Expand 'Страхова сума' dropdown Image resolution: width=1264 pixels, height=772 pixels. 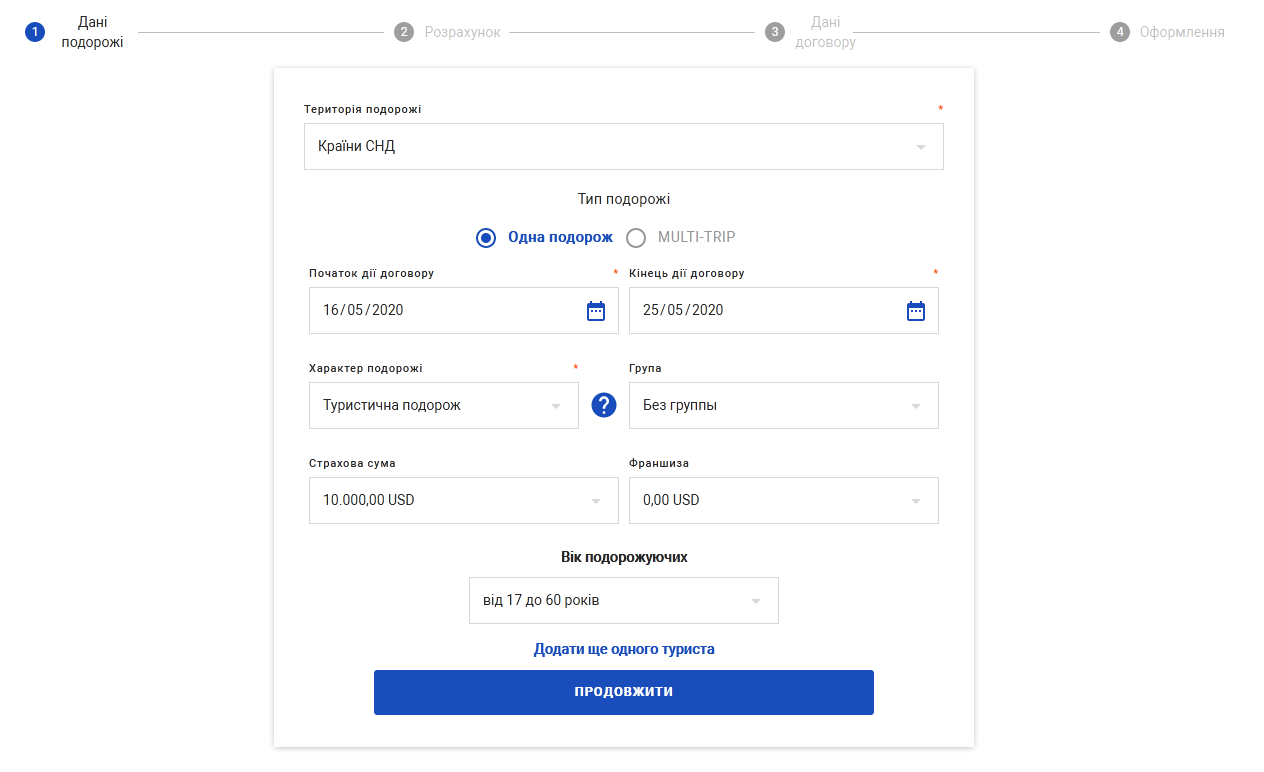point(463,500)
